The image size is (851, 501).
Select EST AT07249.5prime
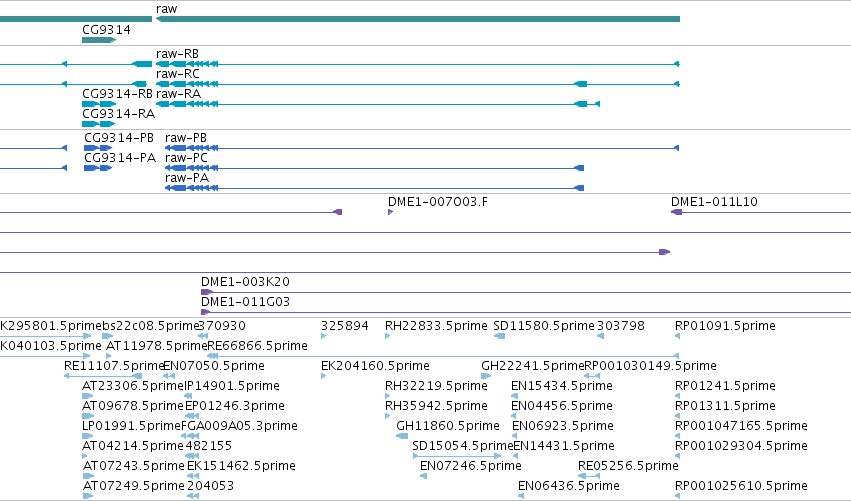pyautogui.click(x=134, y=486)
